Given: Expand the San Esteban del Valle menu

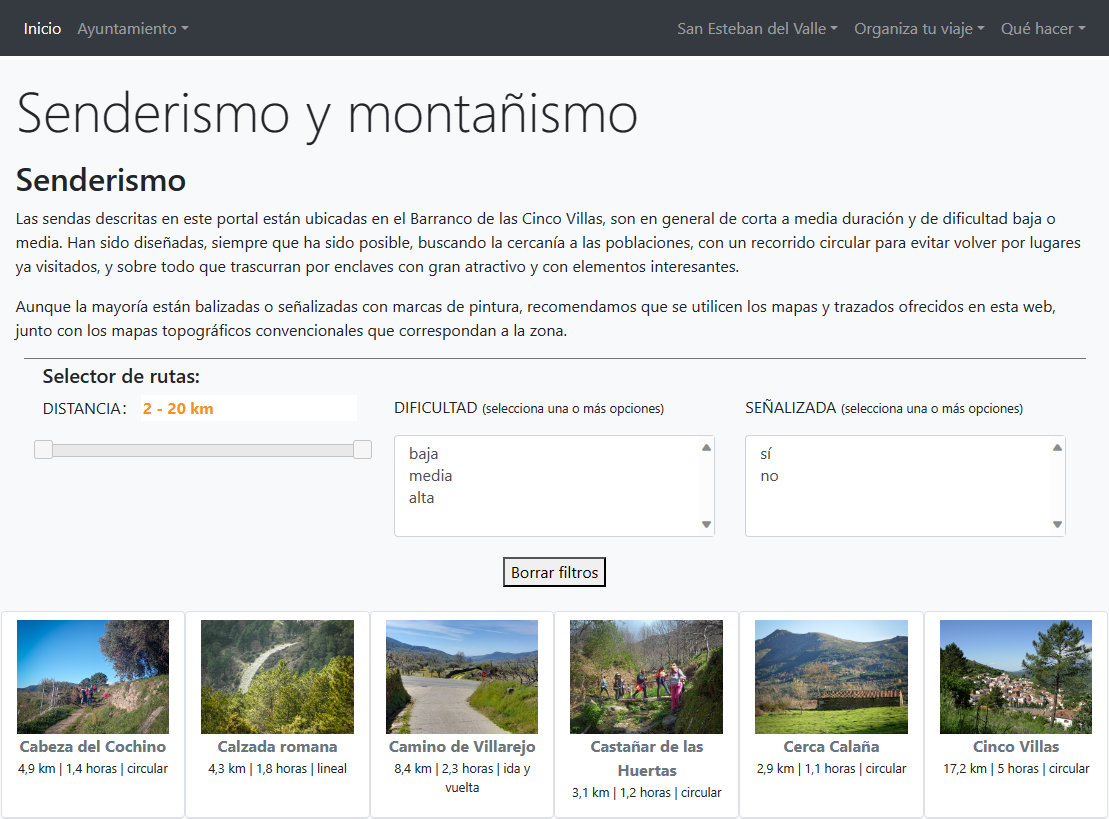Looking at the screenshot, I should pos(757,29).
